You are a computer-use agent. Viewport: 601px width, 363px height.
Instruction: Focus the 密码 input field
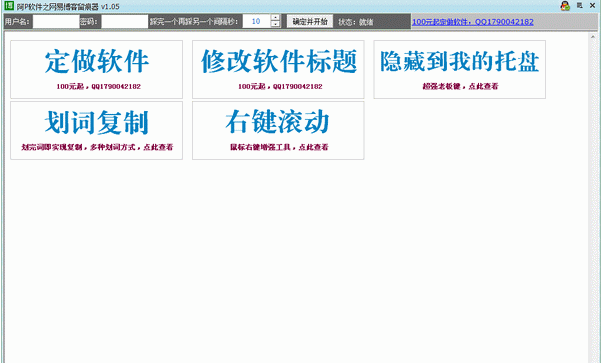(125, 21)
